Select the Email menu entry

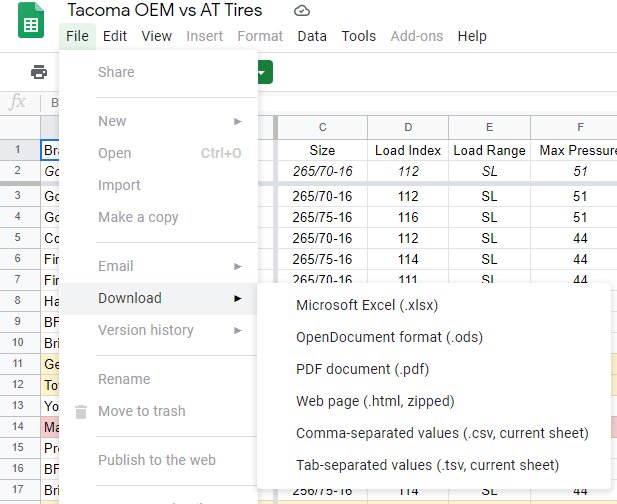pyautogui.click(x=158, y=266)
